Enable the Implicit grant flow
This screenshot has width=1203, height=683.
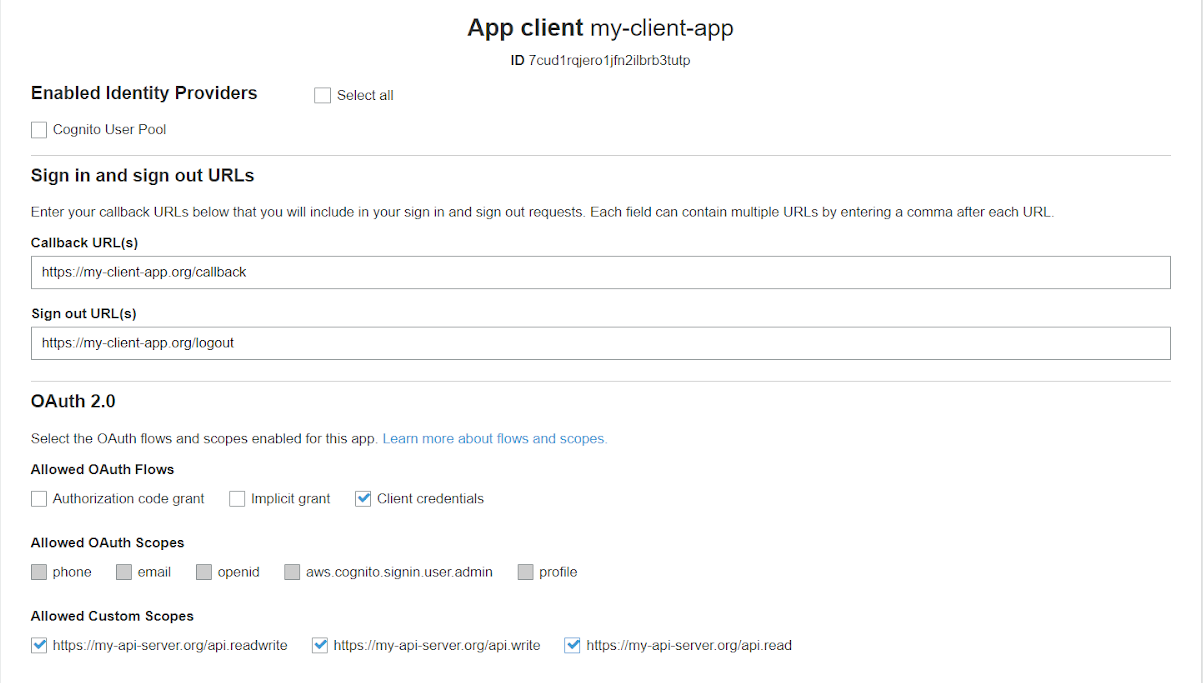click(x=236, y=498)
